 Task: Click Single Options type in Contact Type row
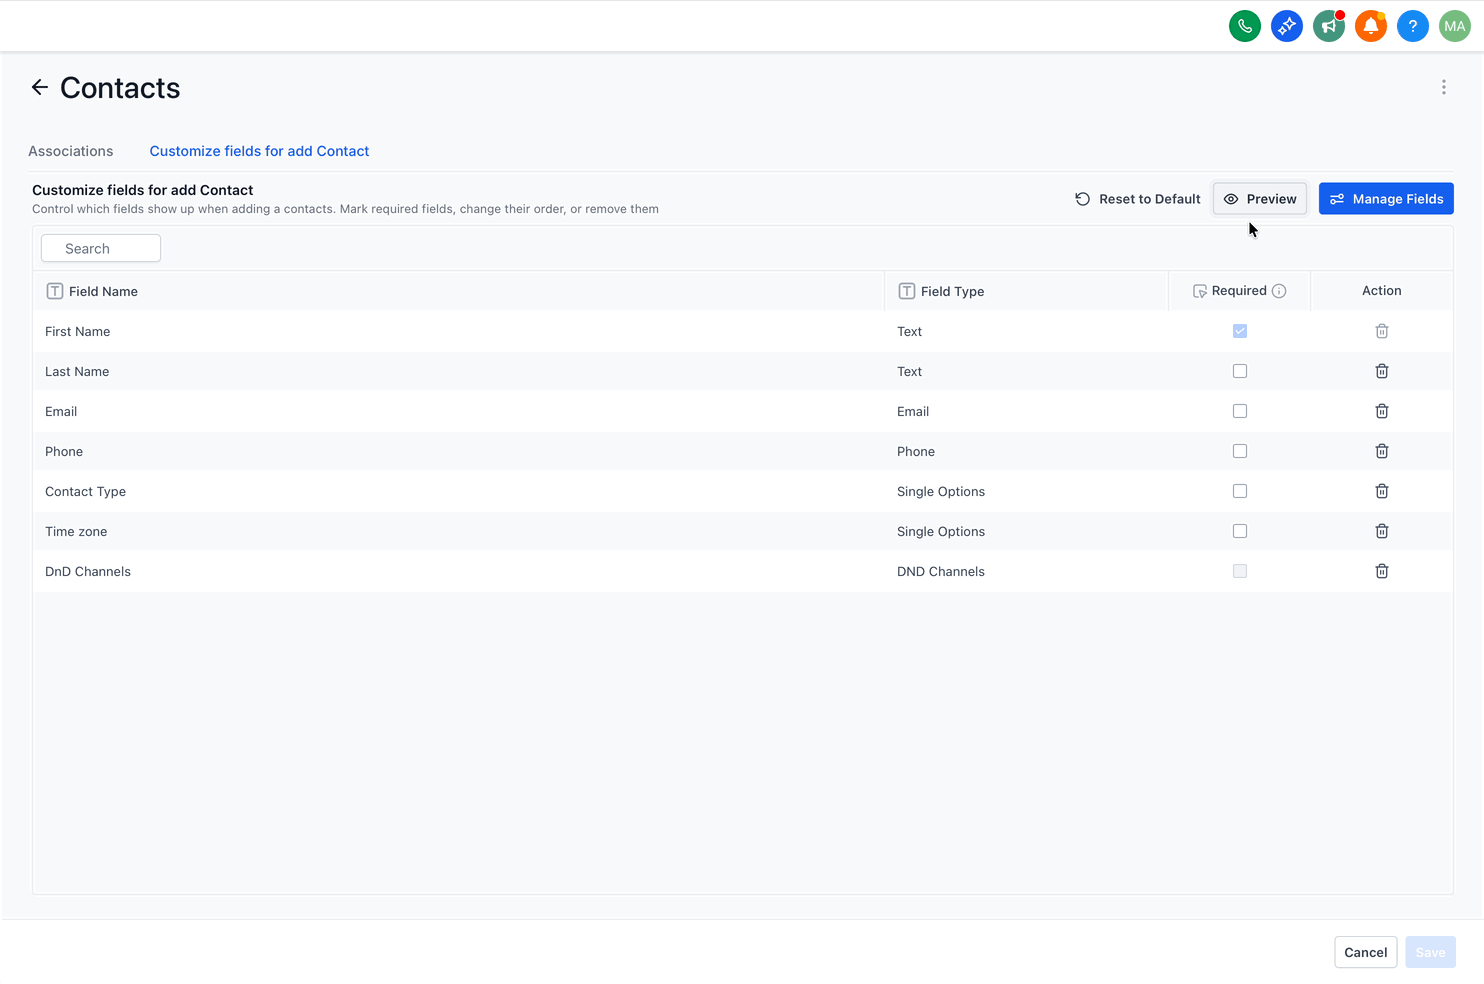click(x=941, y=491)
